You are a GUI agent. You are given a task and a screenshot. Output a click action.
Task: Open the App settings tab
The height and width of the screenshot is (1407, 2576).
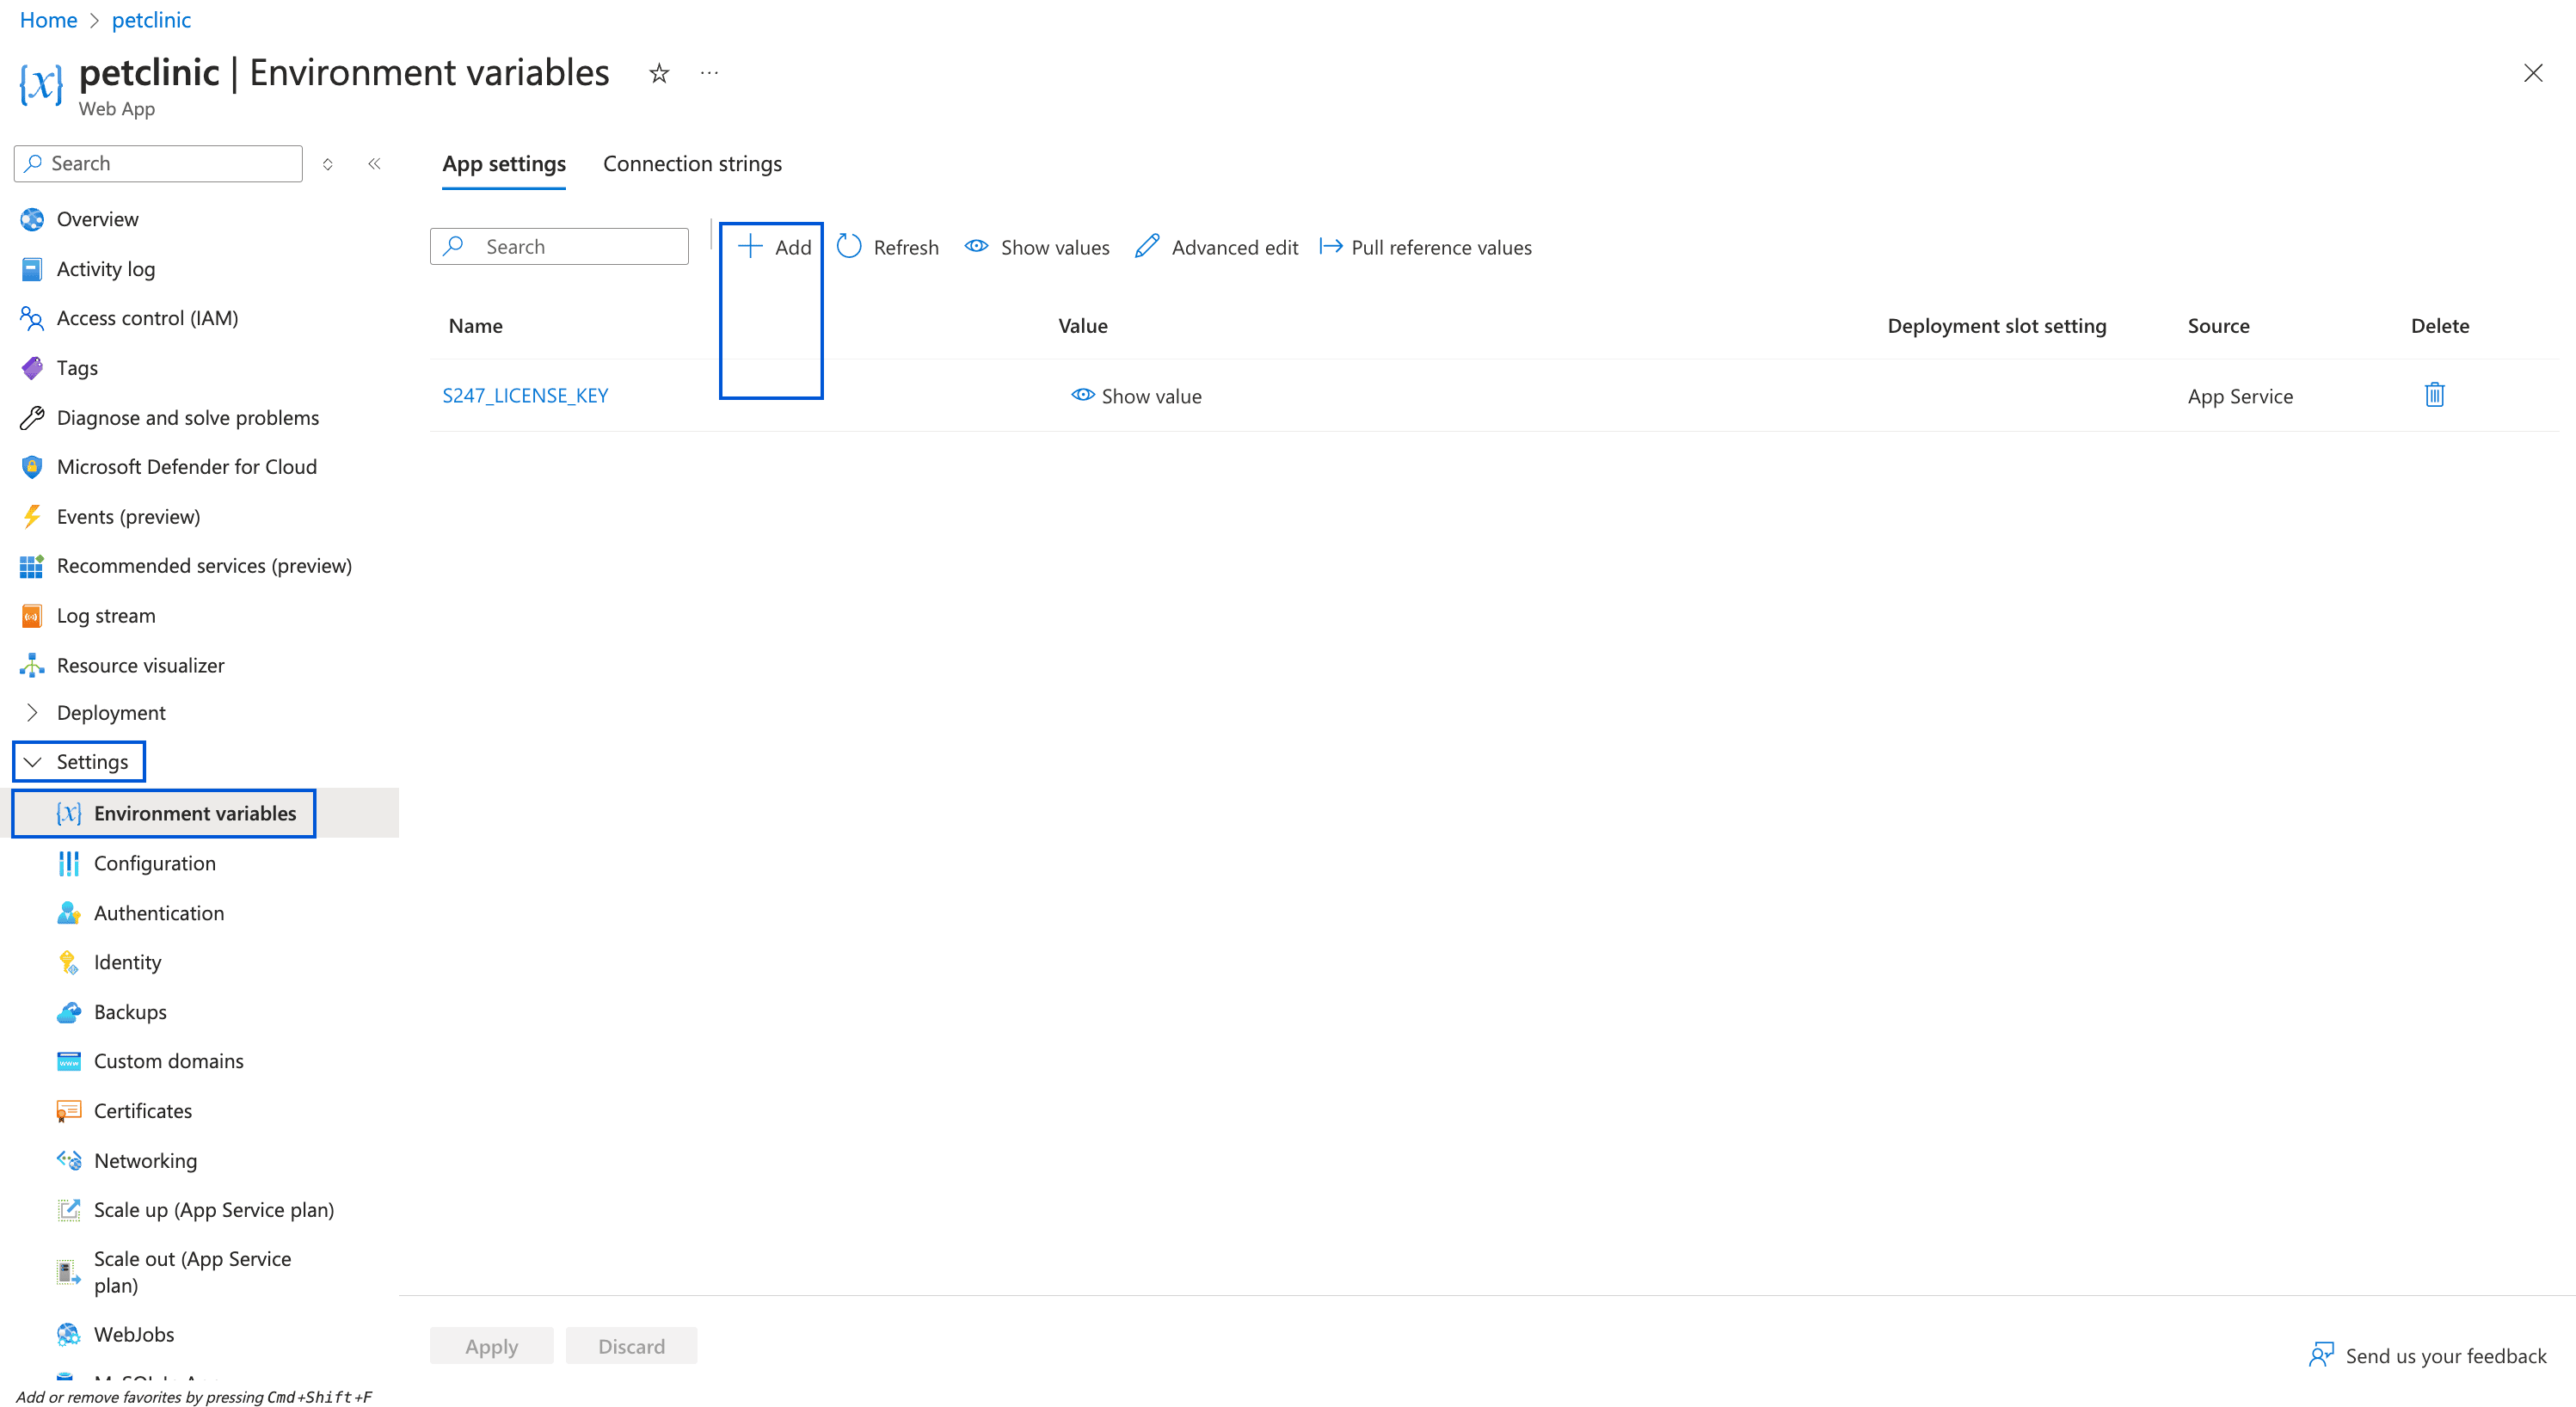(503, 163)
